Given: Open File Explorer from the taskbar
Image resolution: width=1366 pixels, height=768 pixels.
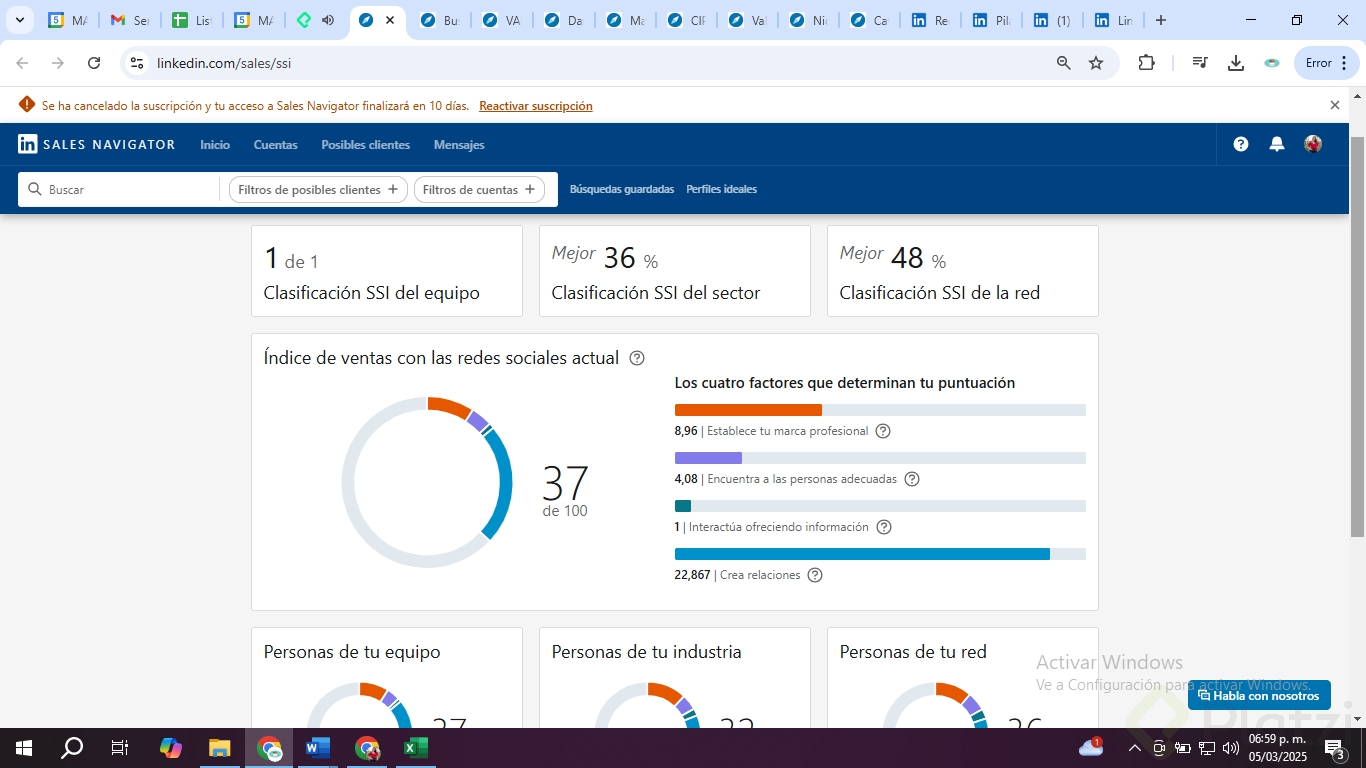Looking at the screenshot, I should click(220, 748).
